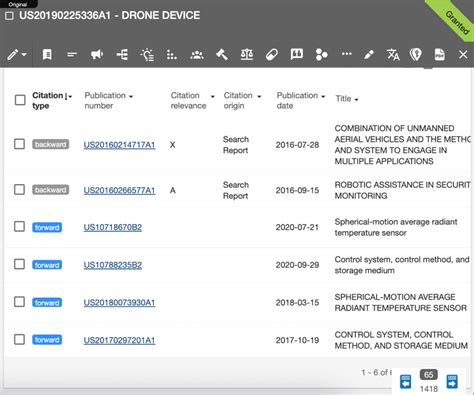The width and height of the screenshot is (474, 395).
Task: Click title 'ROBOTIC ASSISTANCE IN SECURITY MONITORING'
Action: click(x=403, y=190)
